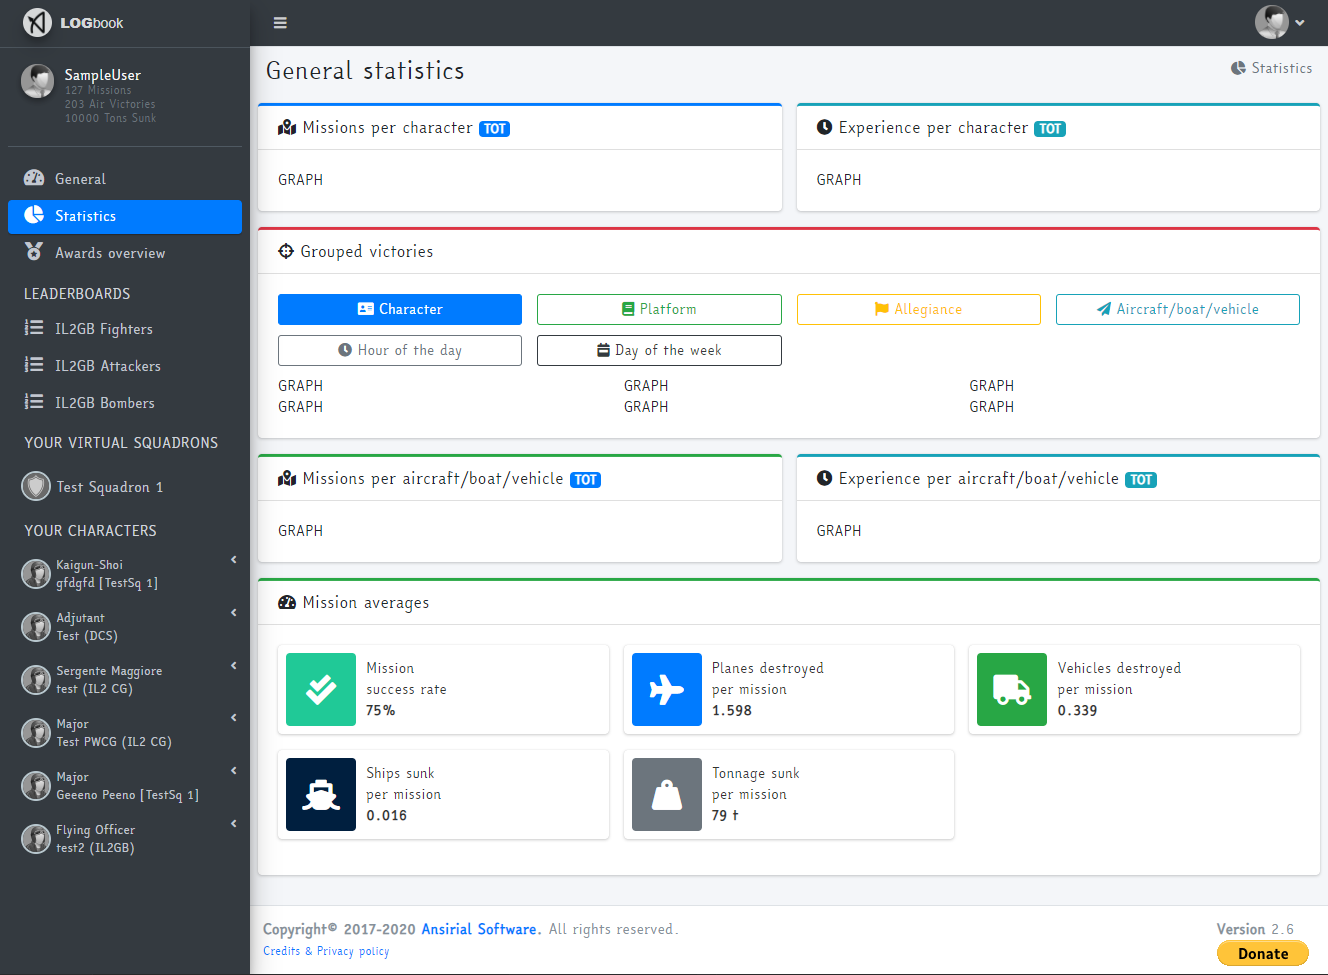Image resolution: width=1328 pixels, height=975 pixels.
Task: Click the ships sunk boat icon
Action: point(321,794)
